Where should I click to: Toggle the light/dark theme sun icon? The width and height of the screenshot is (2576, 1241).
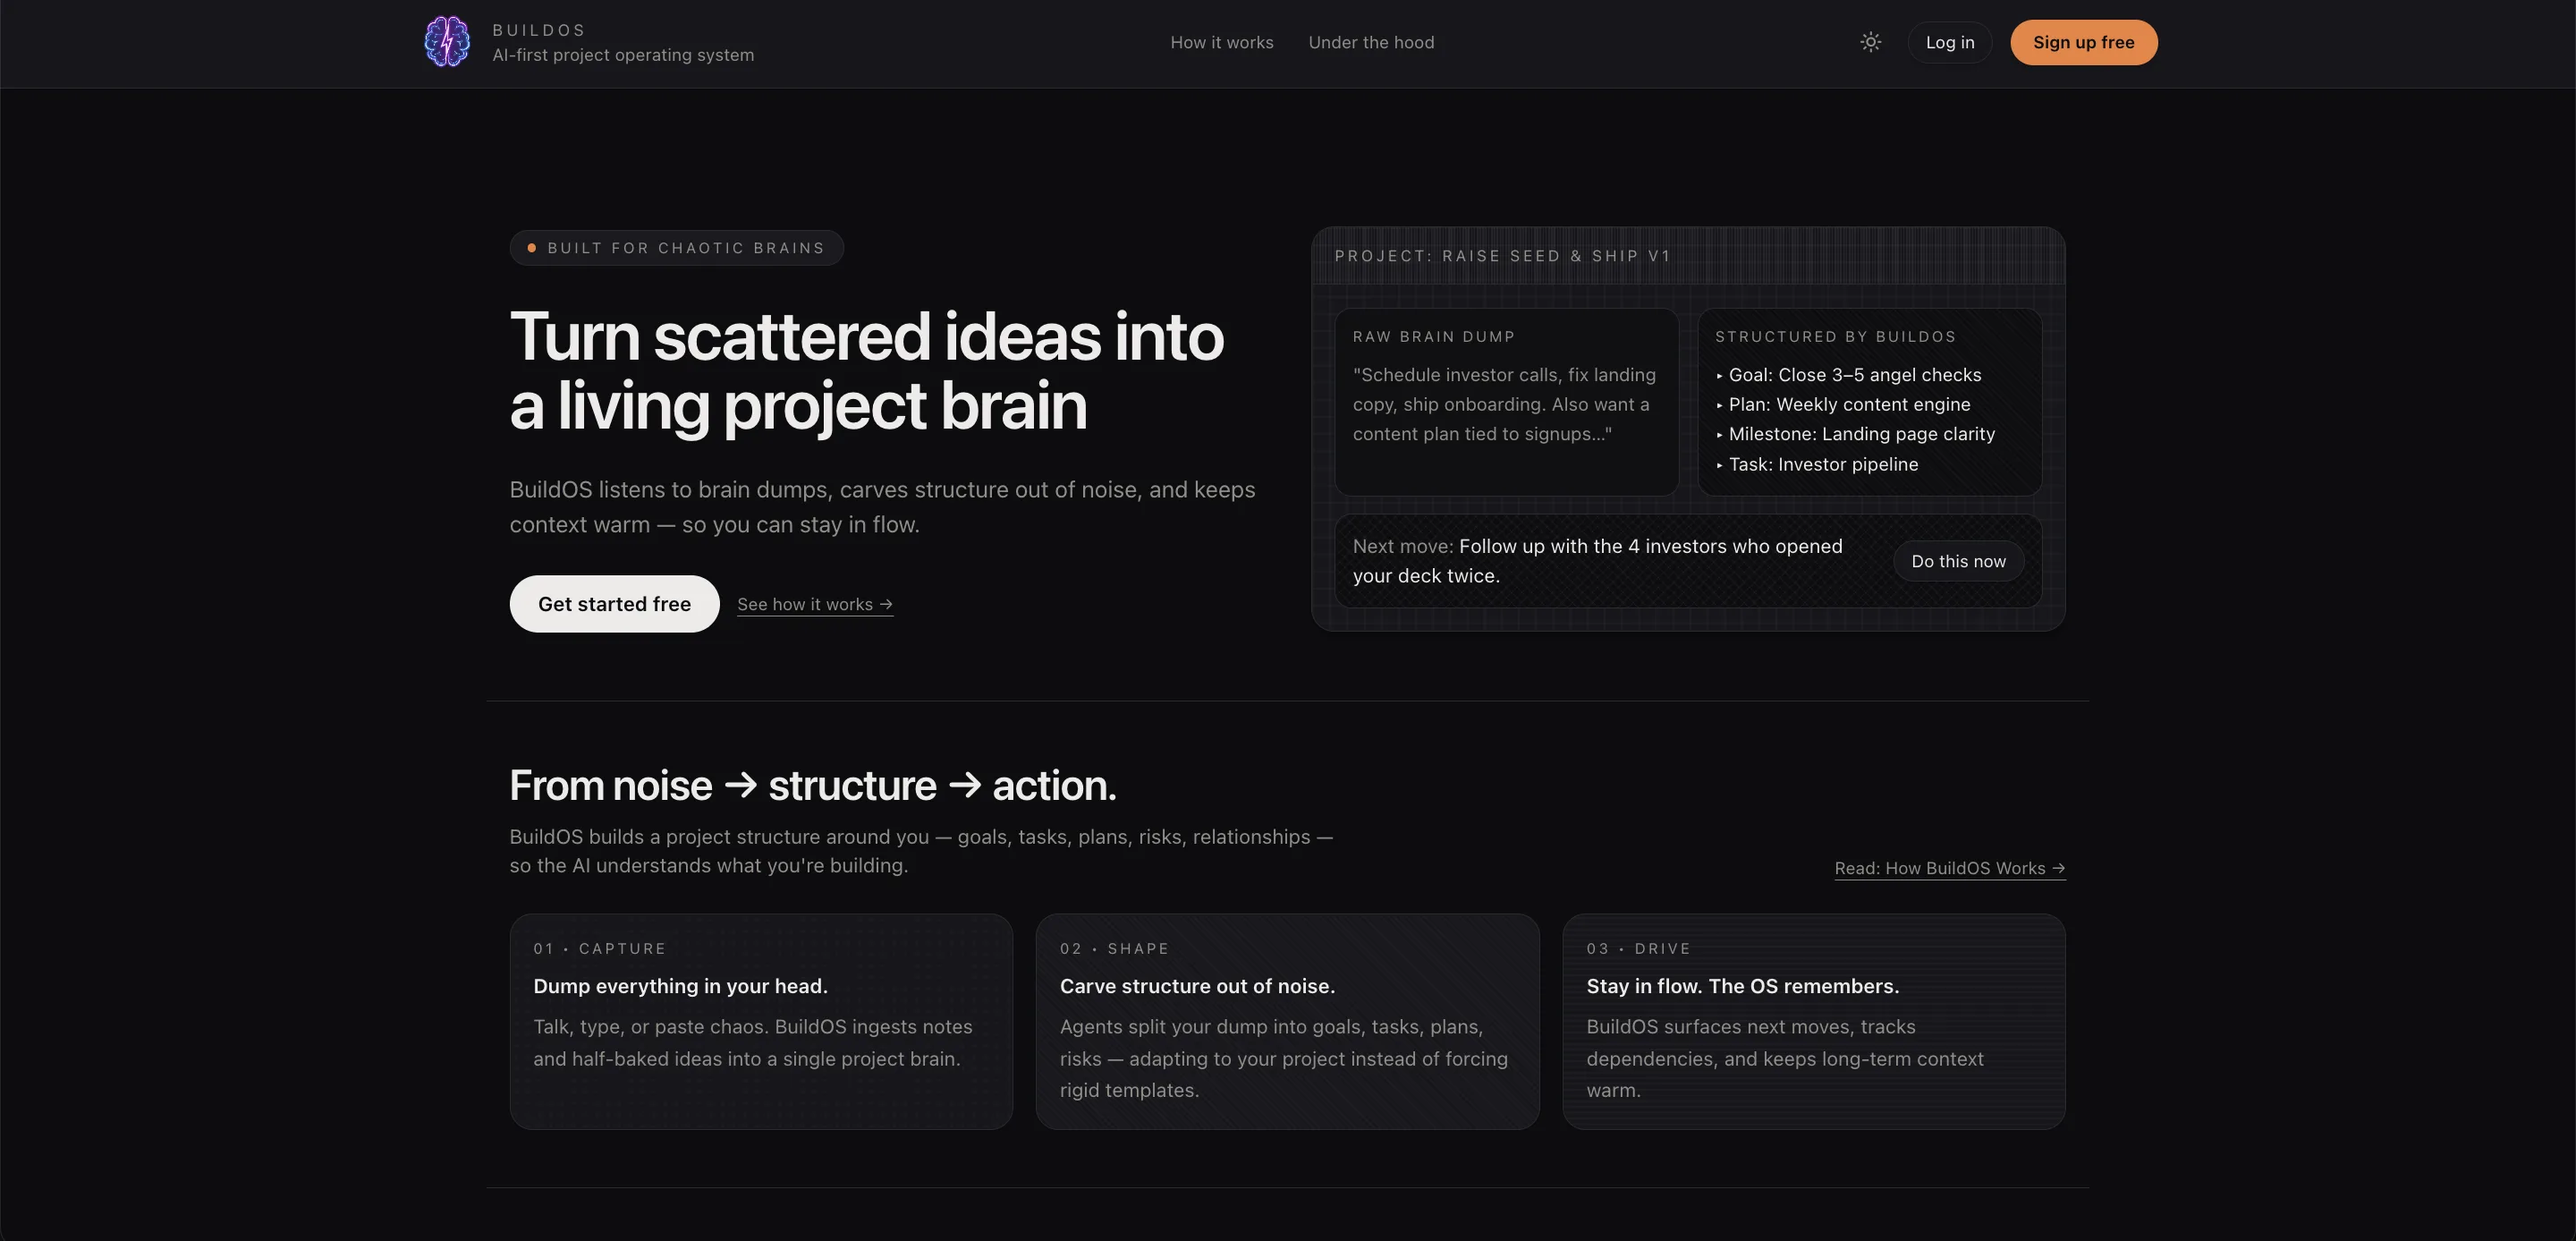[x=1870, y=42]
